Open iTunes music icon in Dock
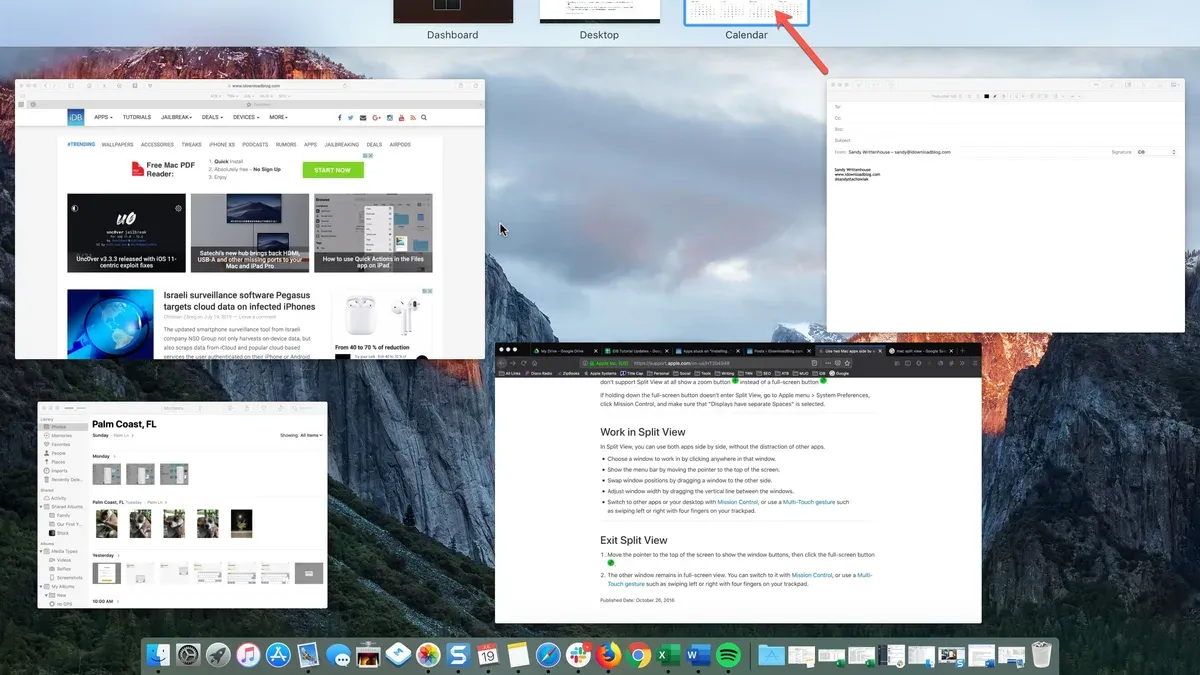 [x=248, y=655]
